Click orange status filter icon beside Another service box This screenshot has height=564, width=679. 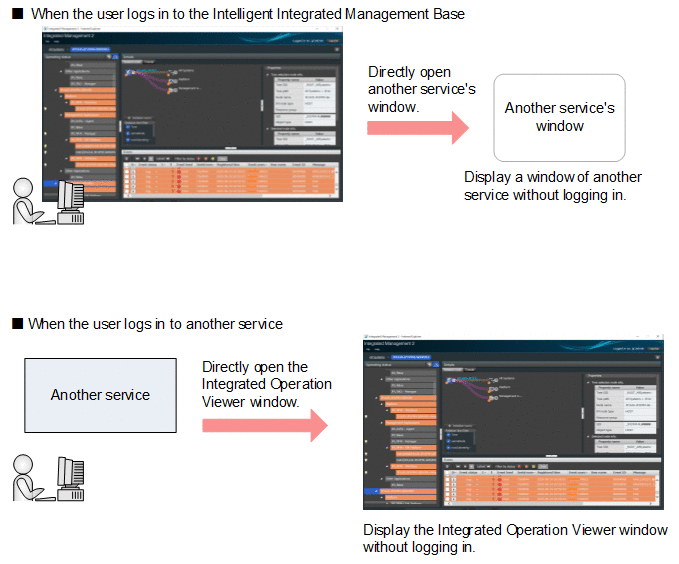click(527, 467)
